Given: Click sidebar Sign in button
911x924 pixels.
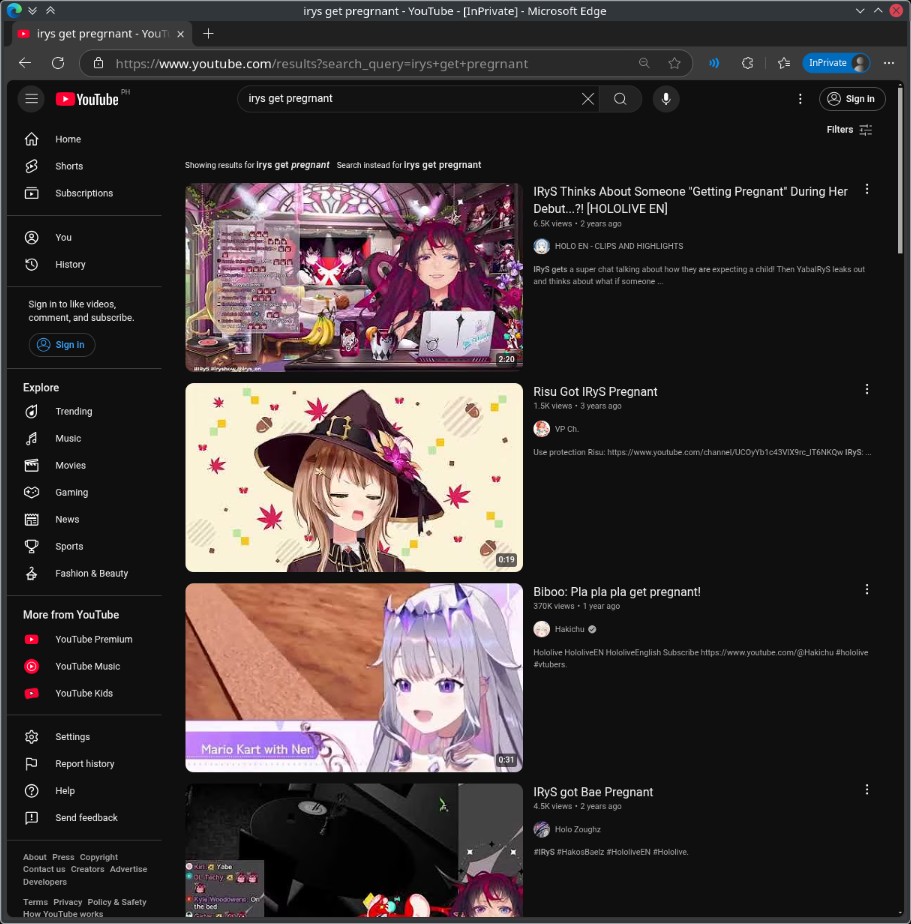Looking at the screenshot, I should point(62,345).
